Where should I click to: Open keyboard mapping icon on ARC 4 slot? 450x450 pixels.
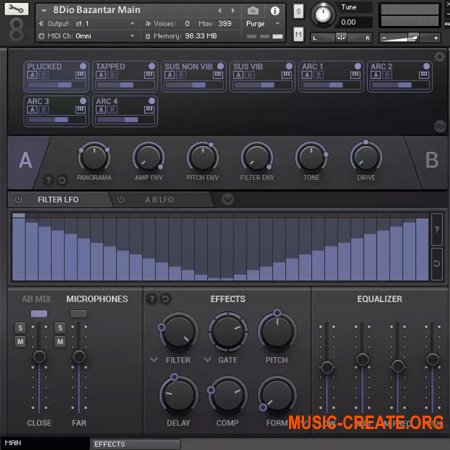point(149,110)
